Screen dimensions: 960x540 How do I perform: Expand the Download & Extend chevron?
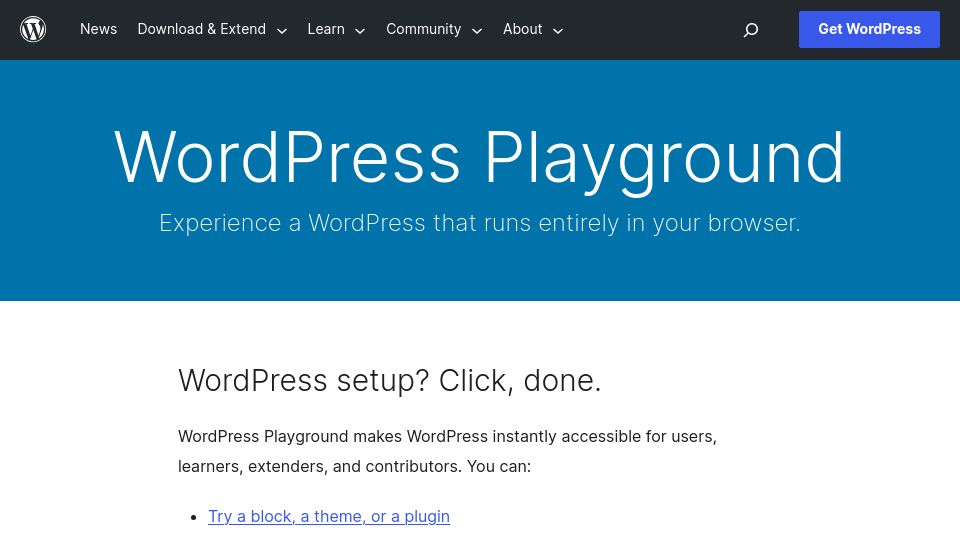point(282,31)
